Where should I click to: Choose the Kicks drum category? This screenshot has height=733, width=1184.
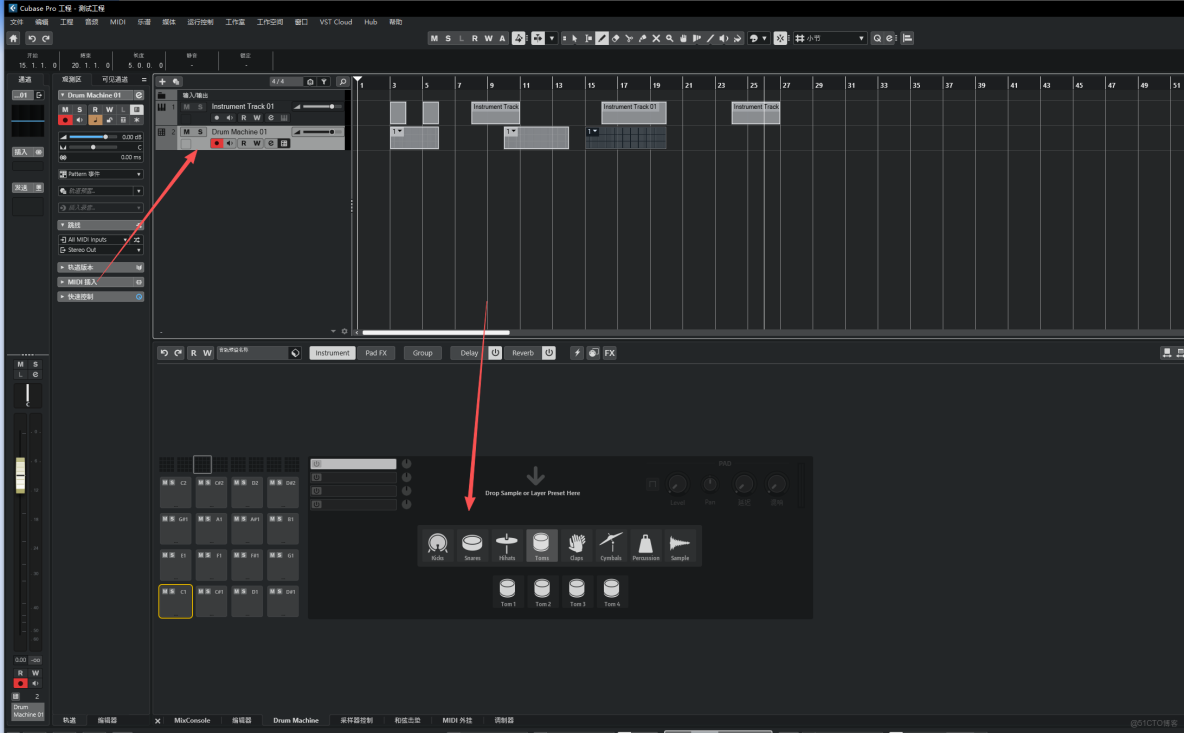click(437, 546)
